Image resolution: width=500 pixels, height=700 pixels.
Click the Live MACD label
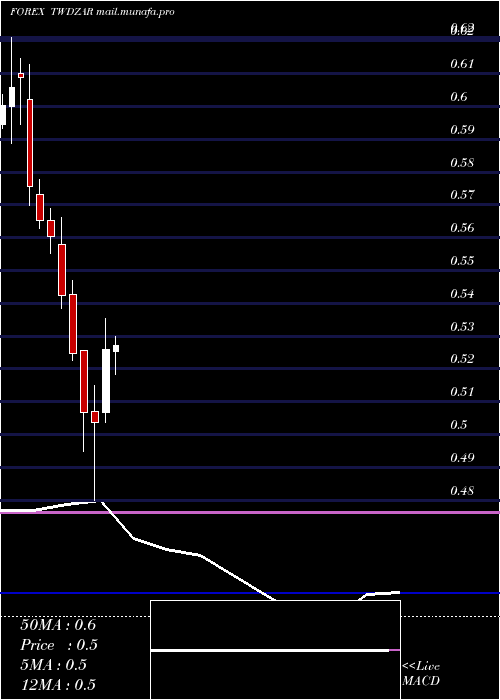click(421, 674)
